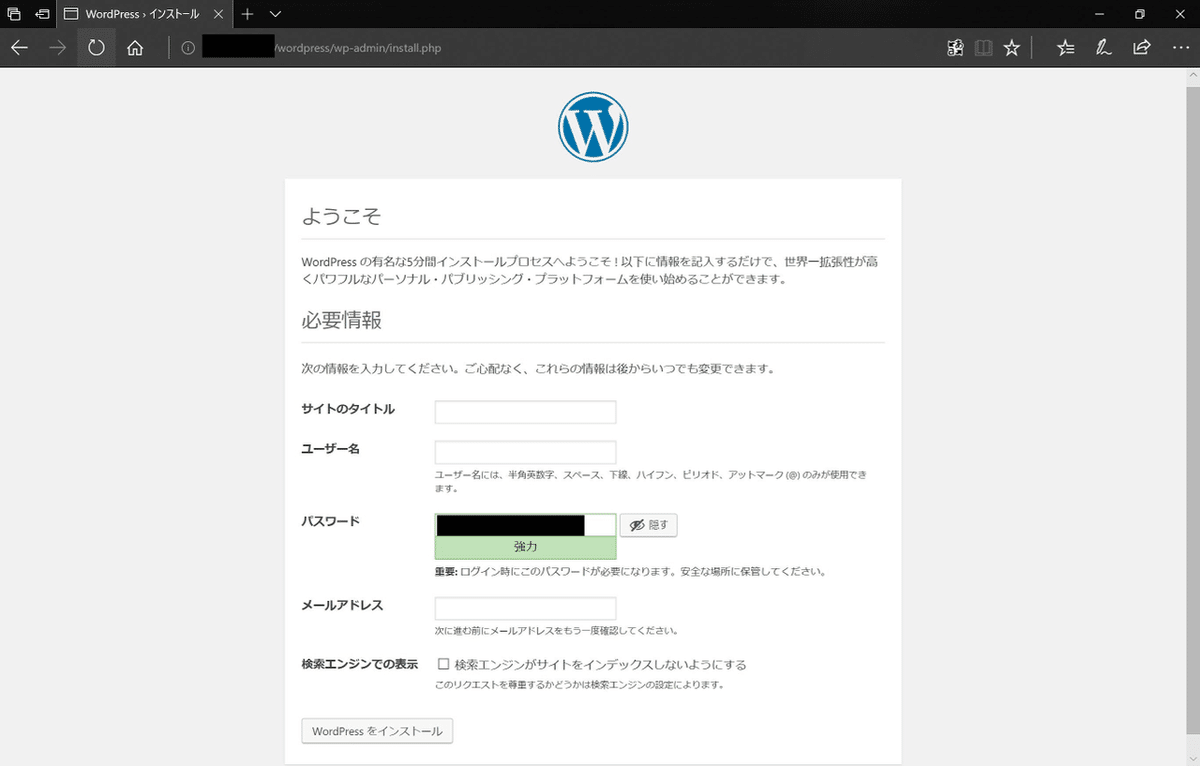Open a new tab with plus icon
The height and width of the screenshot is (766, 1200).
tap(248, 14)
